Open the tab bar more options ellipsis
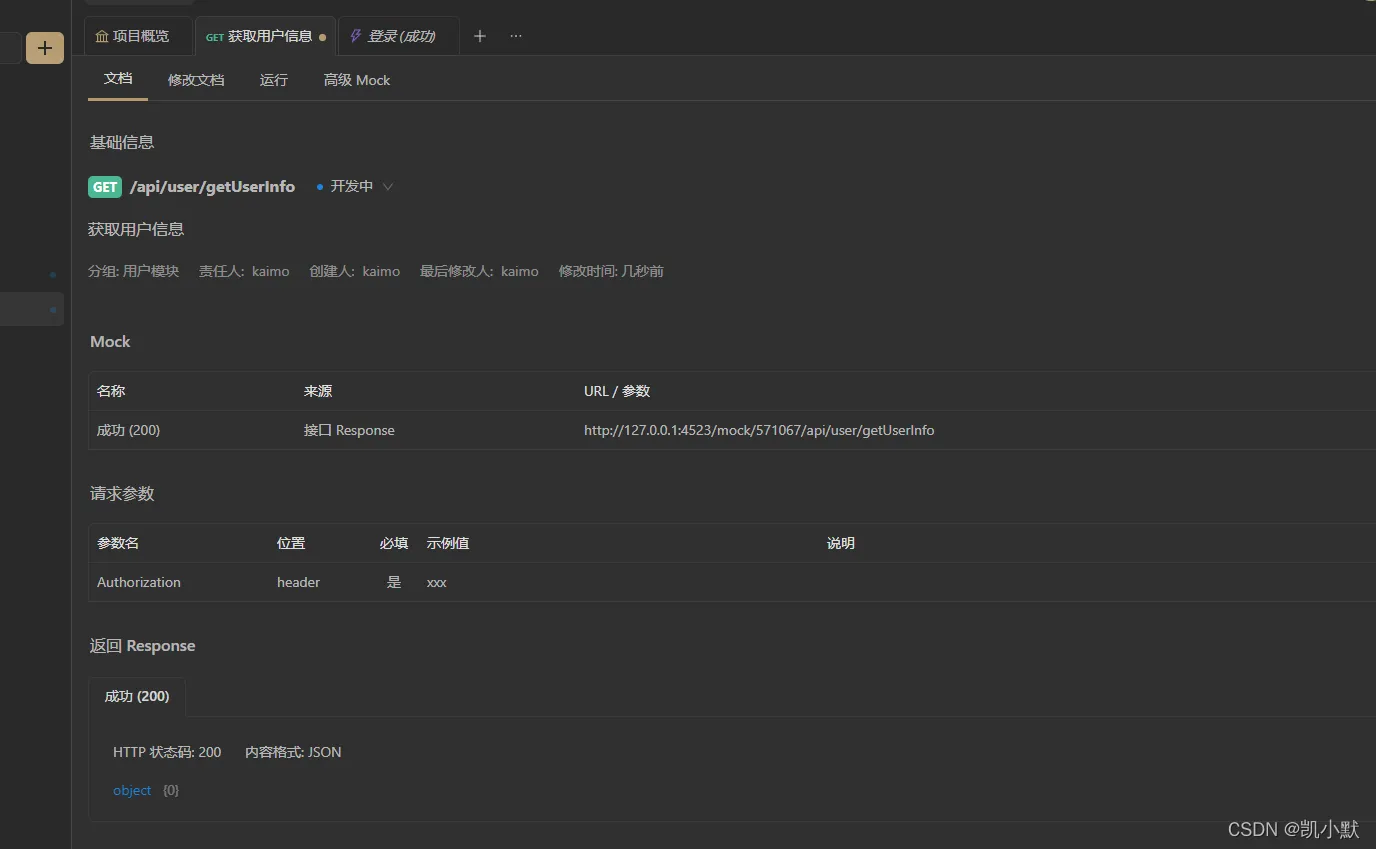 516,36
